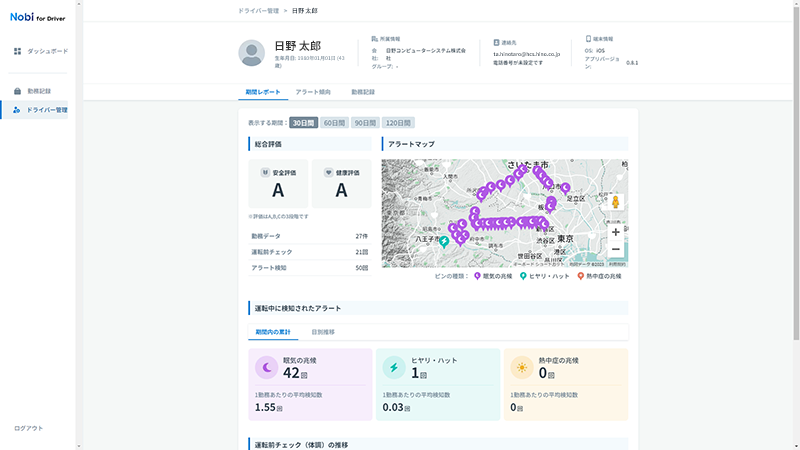800x450 pixels.
Task: Switch period to 90日間
Action: pos(366,122)
